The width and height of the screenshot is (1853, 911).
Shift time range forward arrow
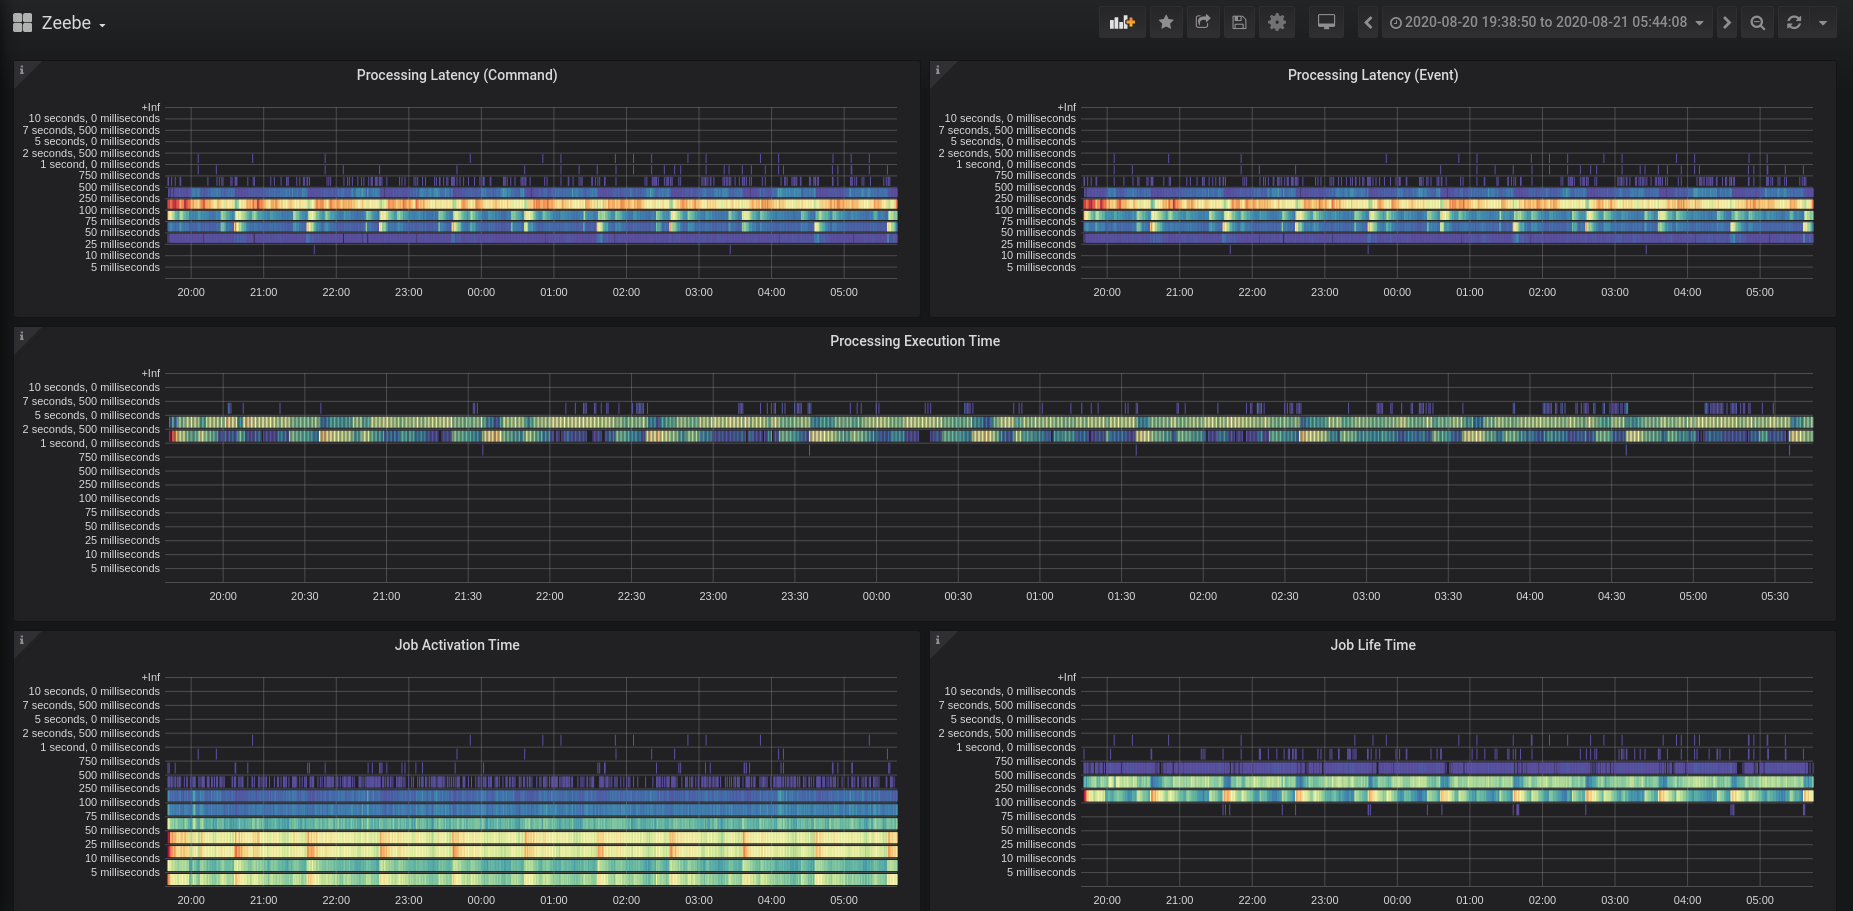click(x=1726, y=22)
